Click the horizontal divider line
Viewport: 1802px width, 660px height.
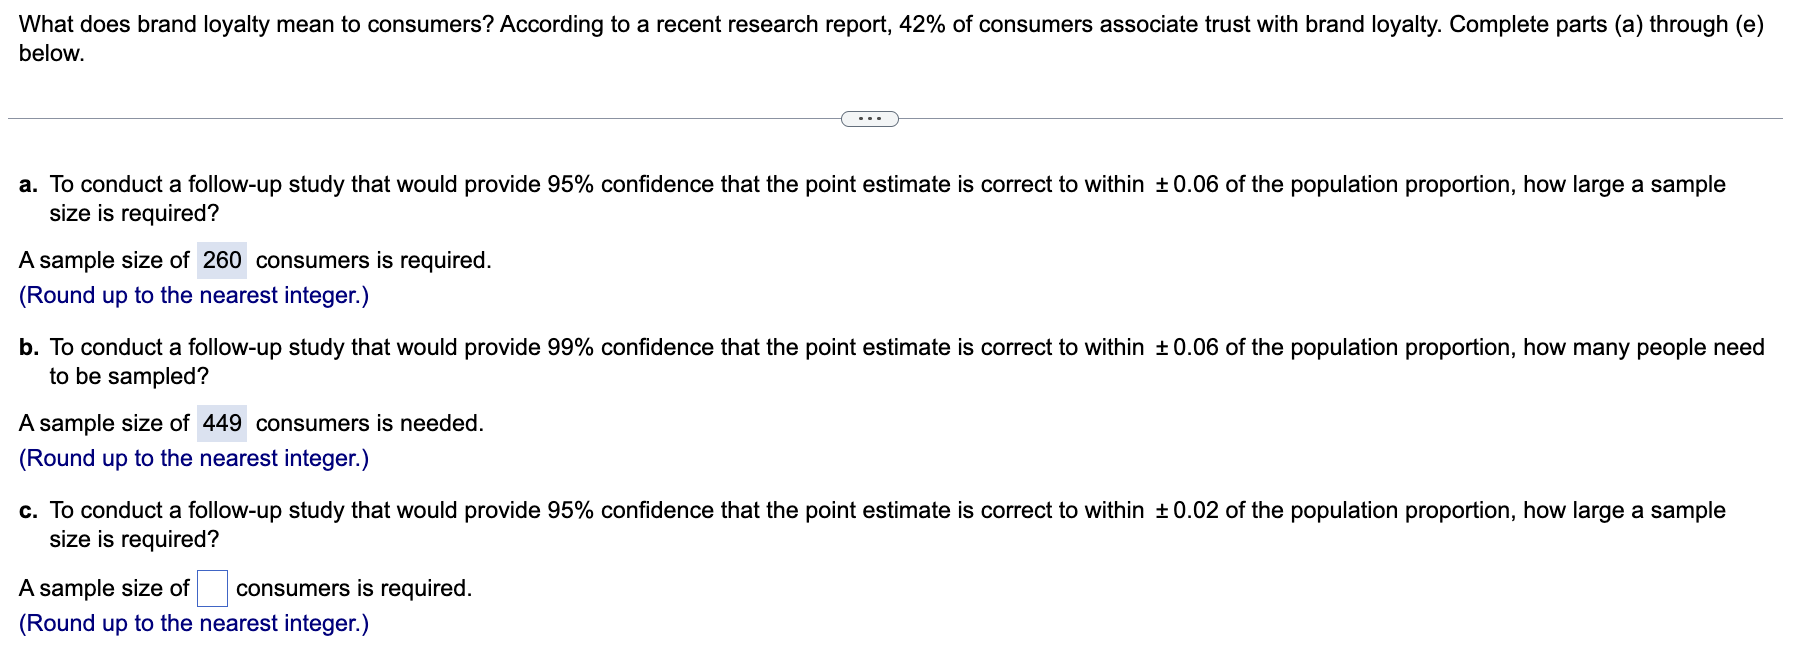pyautogui.click(x=400, y=119)
